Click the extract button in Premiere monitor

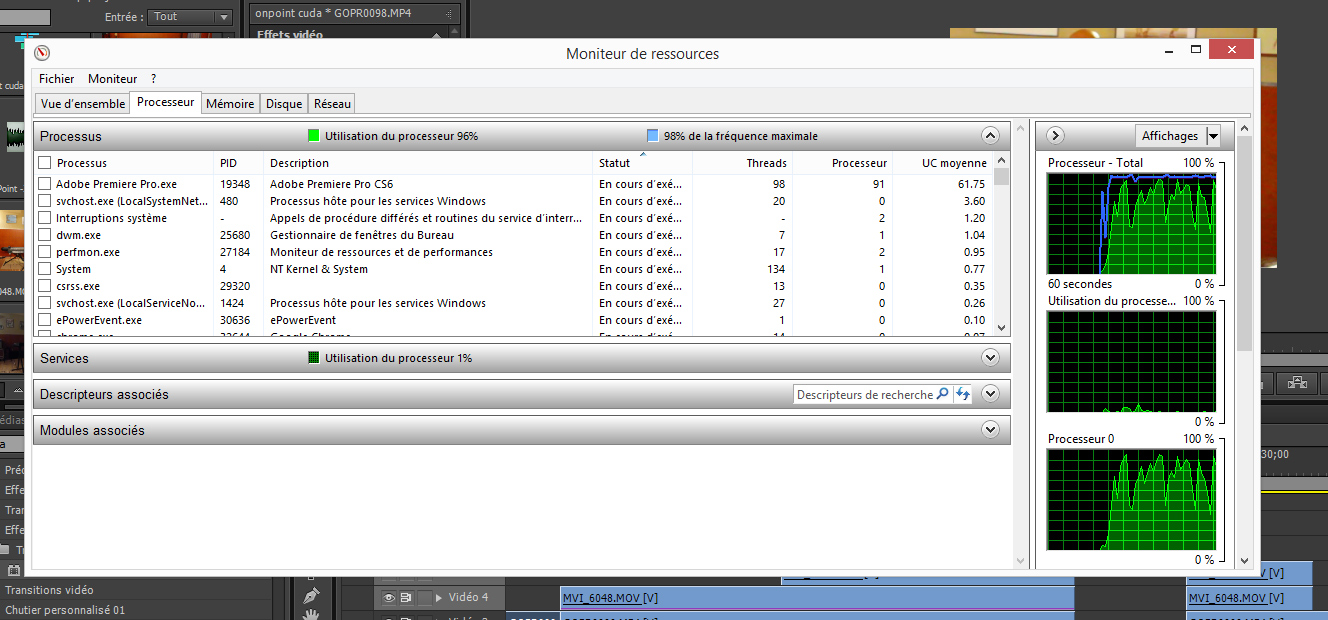click(1298, 382)
